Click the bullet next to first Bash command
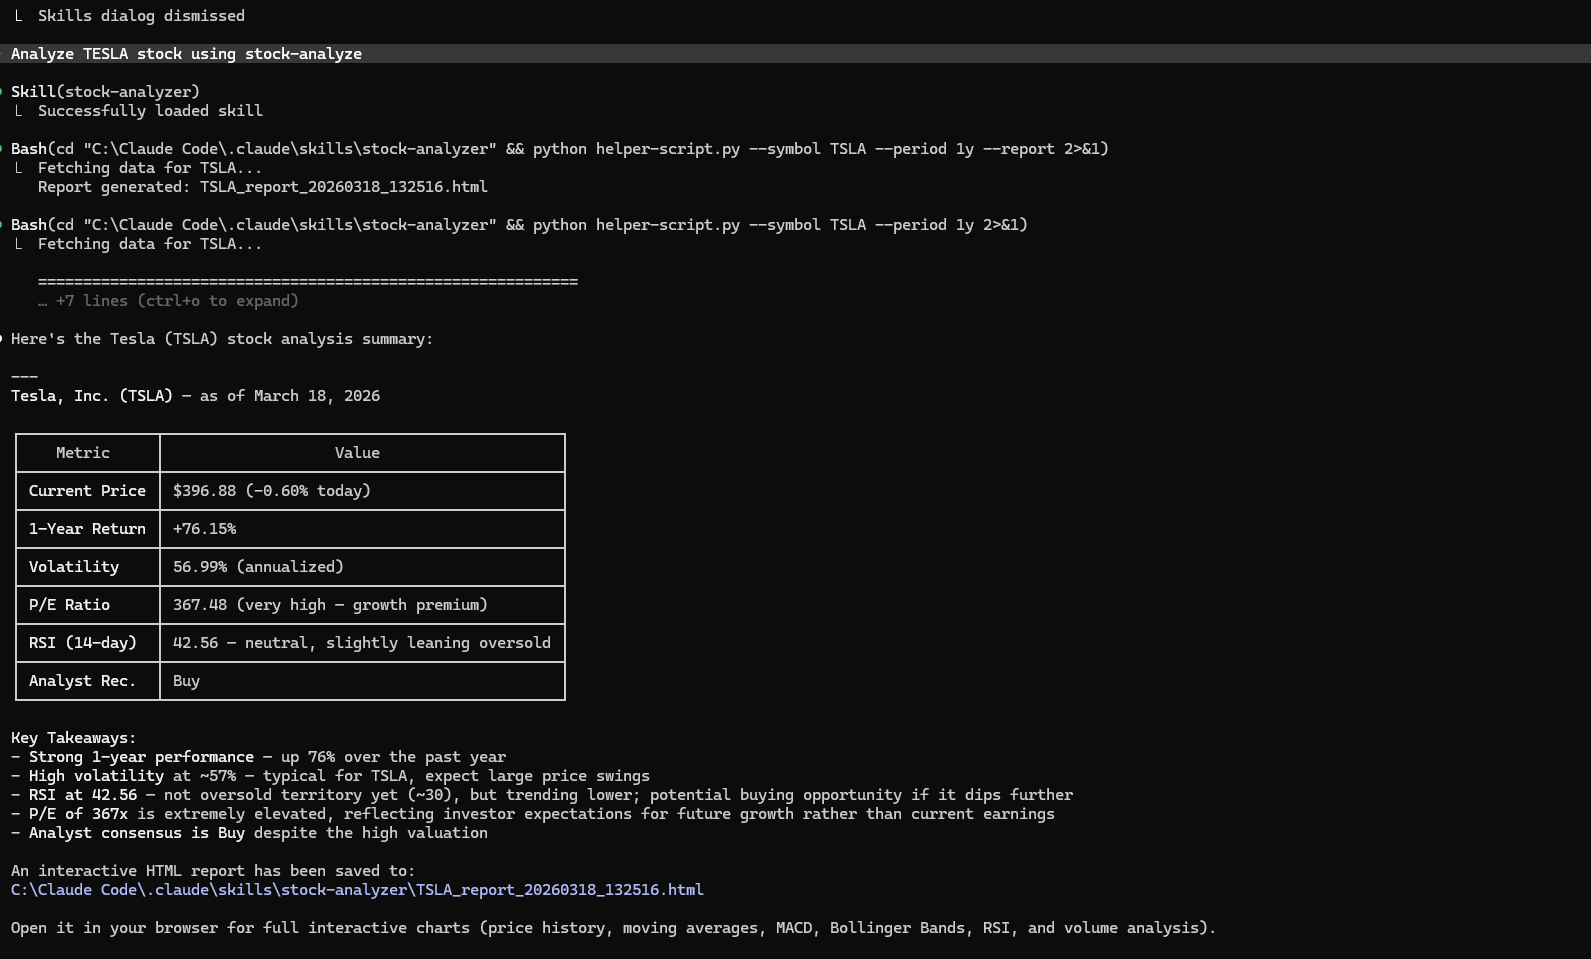 [x=2, y=149]
